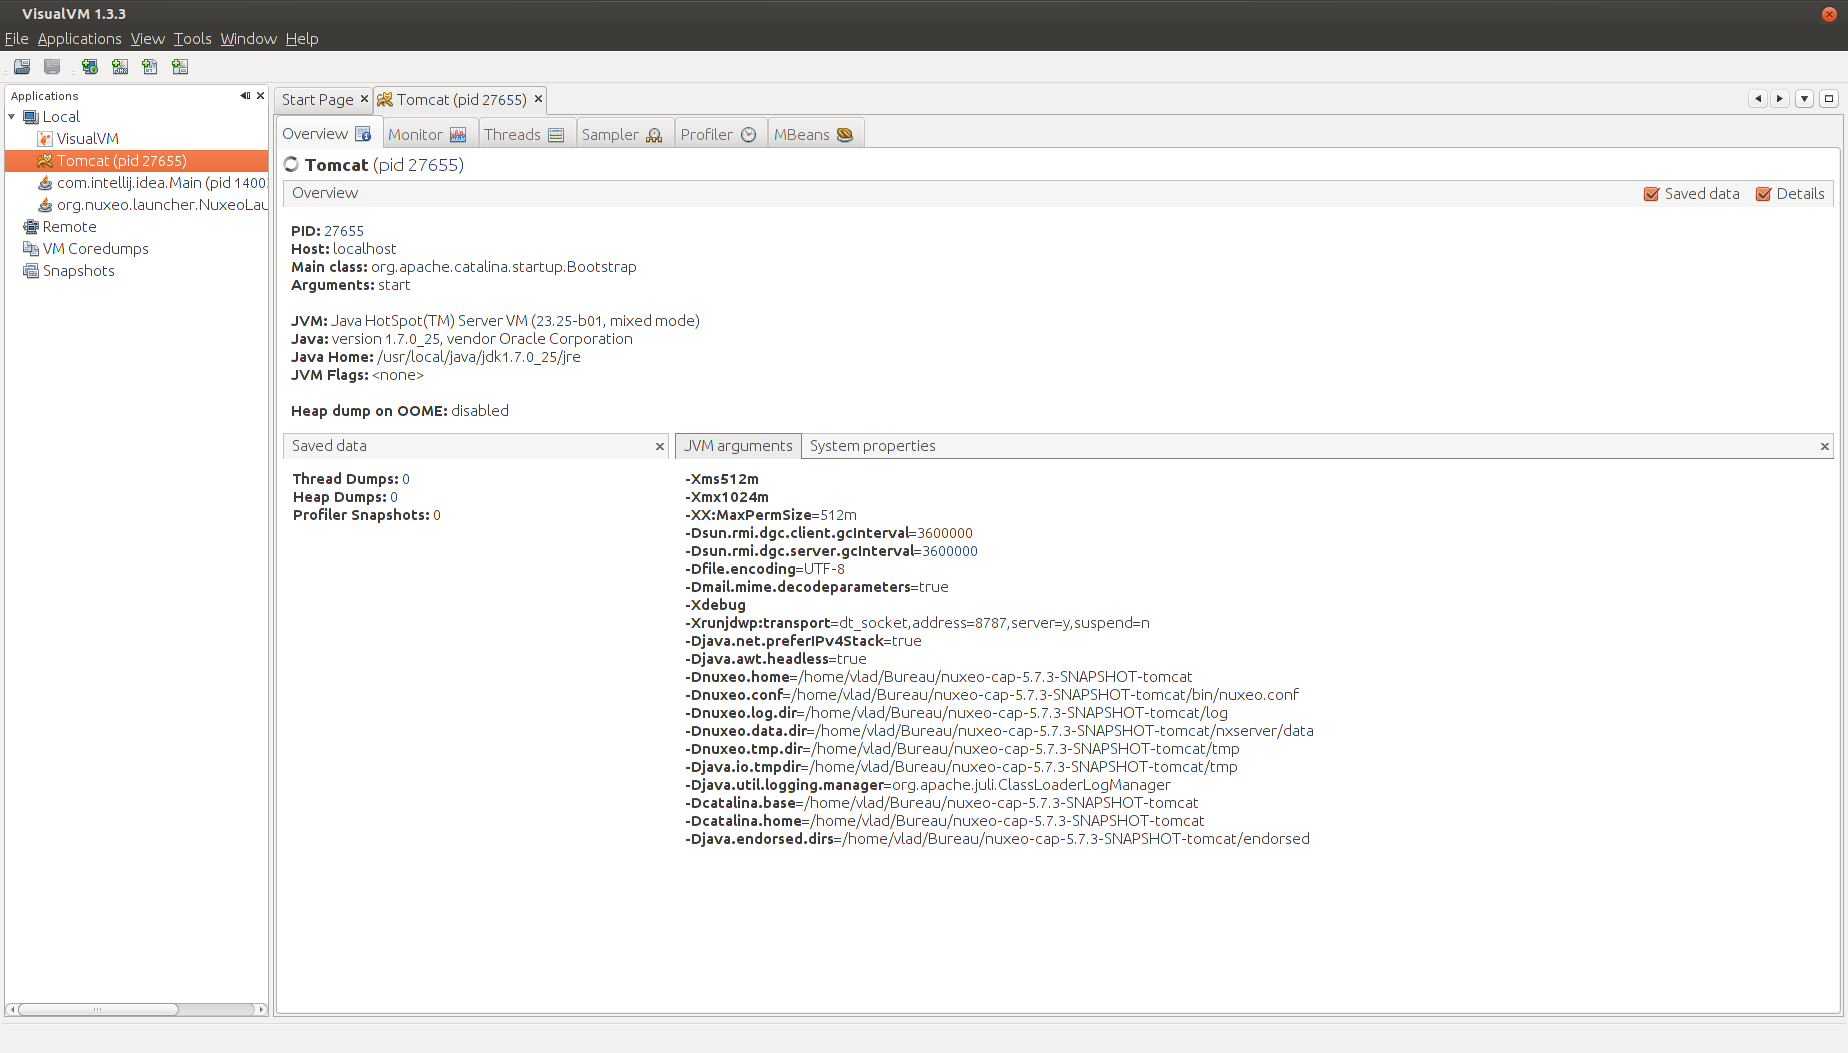
Task: Click the Add Application Snapshot toolbar icon
Action: [180, 67]
